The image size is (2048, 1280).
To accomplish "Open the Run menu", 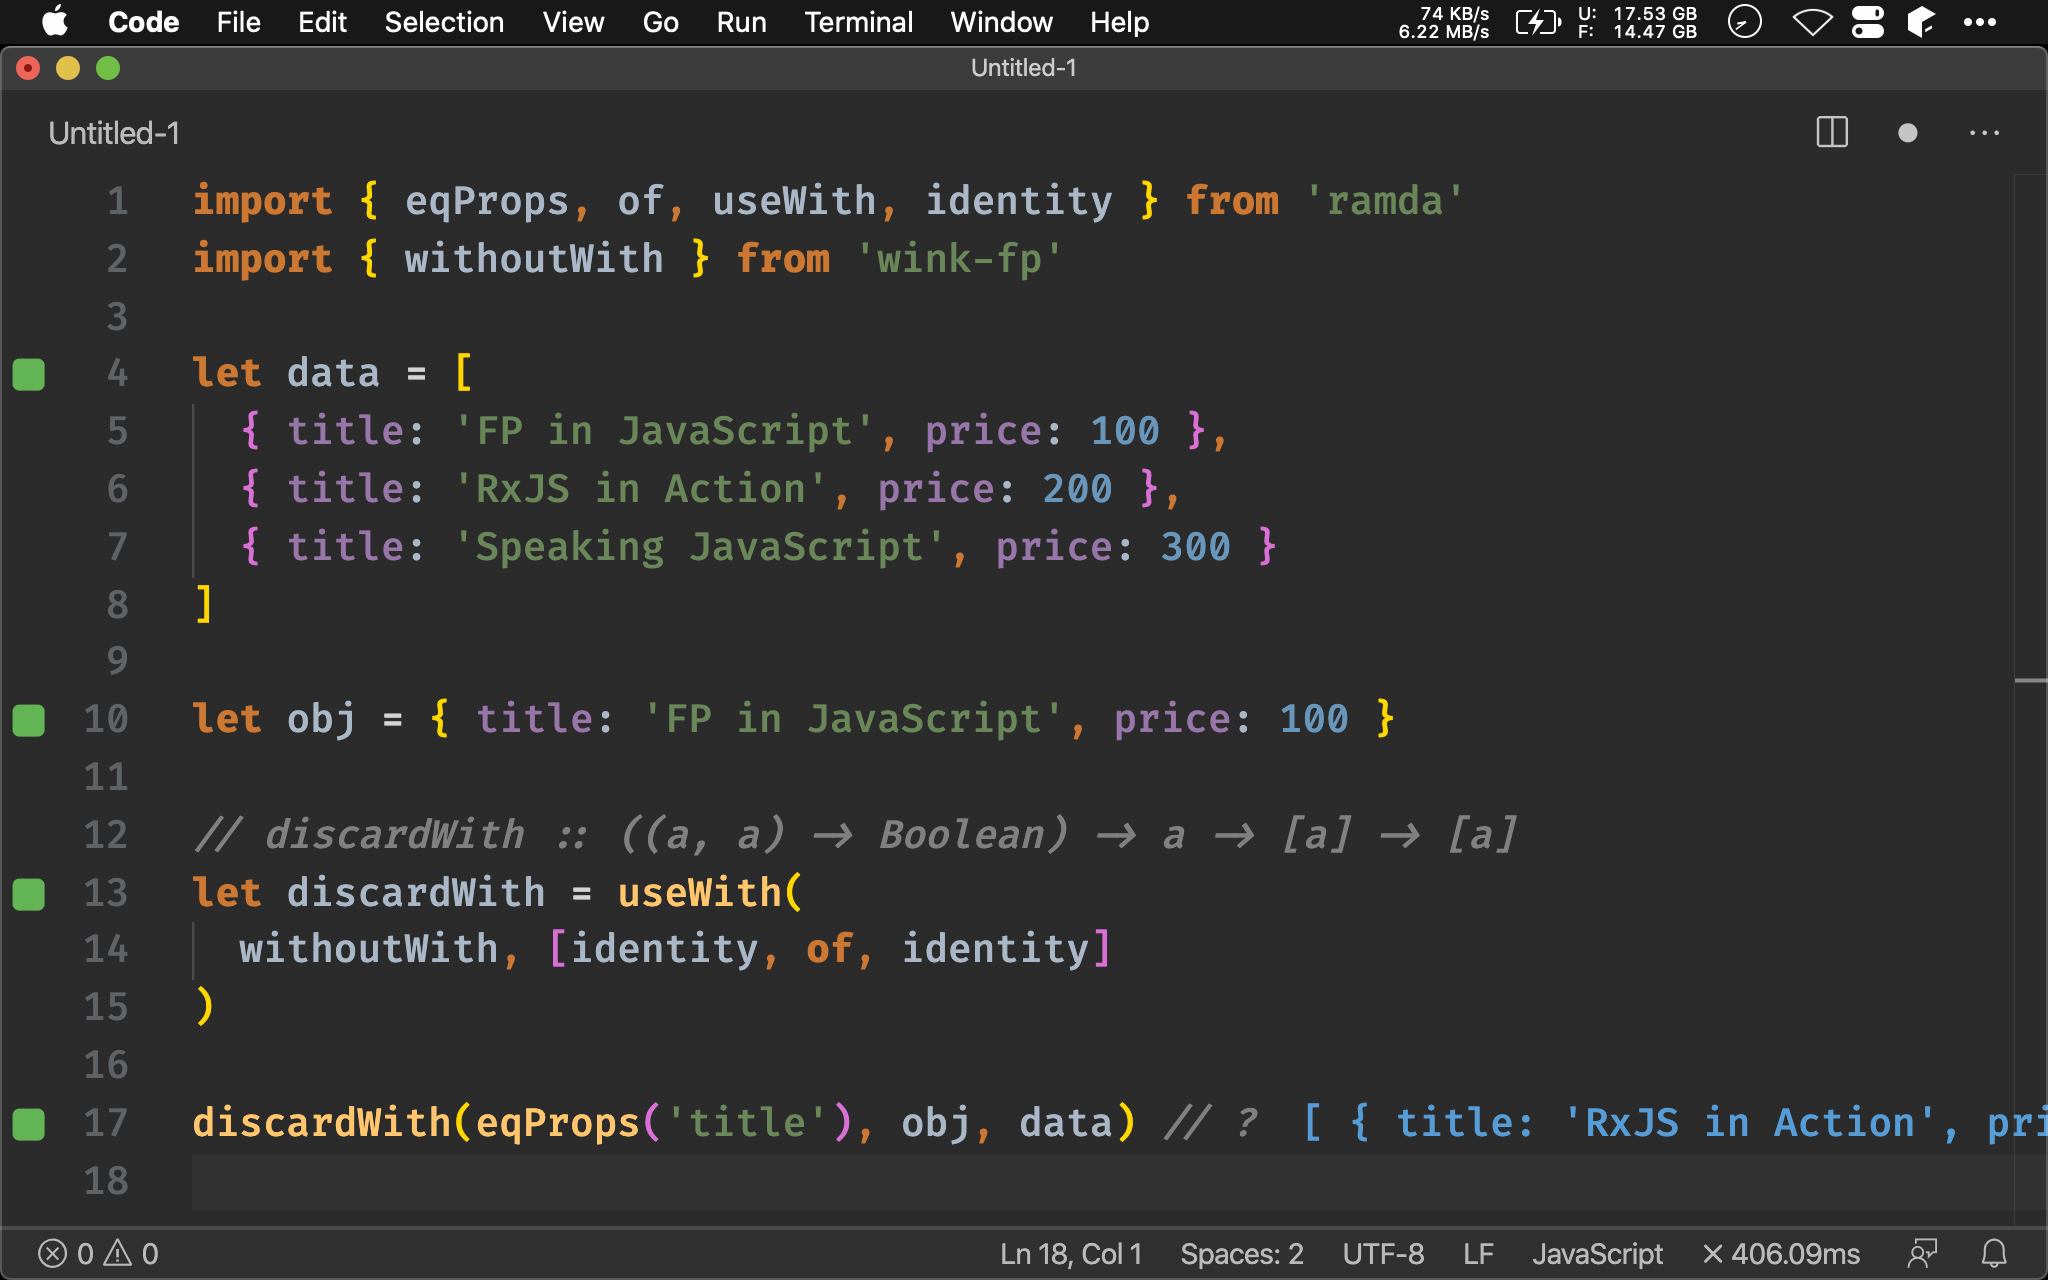I will click(x=741, y=22).
